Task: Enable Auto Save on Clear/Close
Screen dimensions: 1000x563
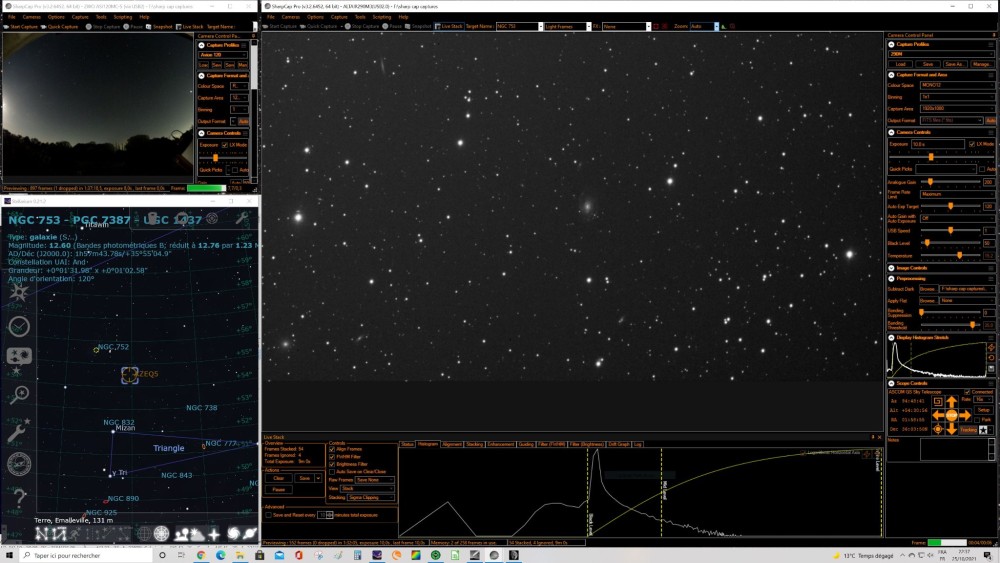Action: 332,472
